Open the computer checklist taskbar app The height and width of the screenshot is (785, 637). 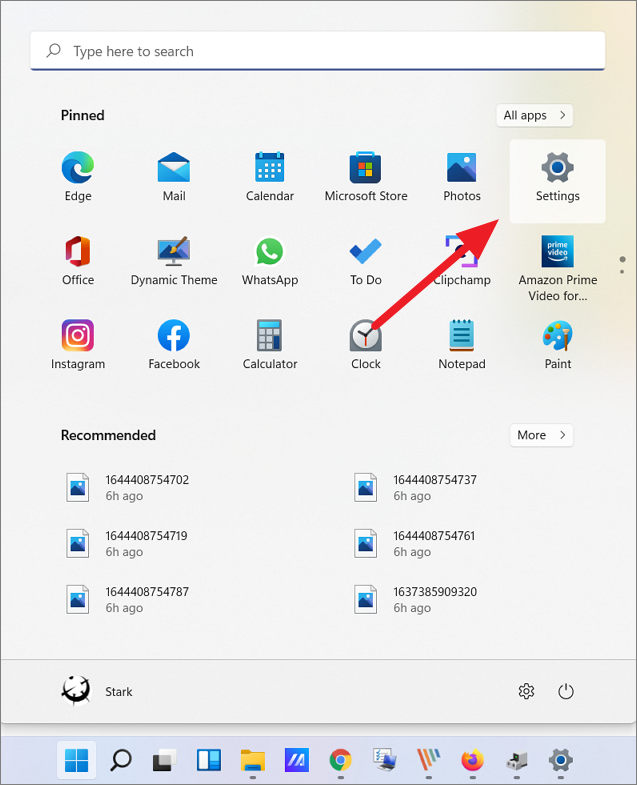385,760
